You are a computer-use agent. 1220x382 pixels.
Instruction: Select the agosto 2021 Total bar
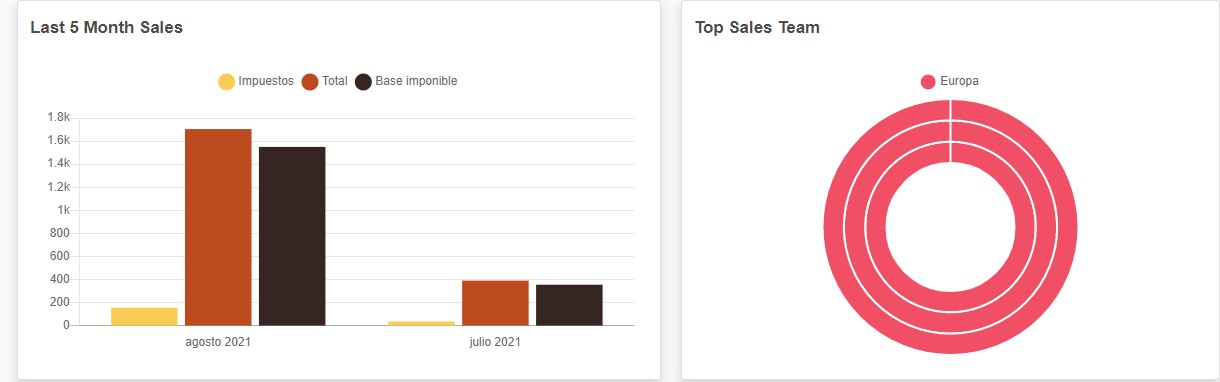click(218, 227)
